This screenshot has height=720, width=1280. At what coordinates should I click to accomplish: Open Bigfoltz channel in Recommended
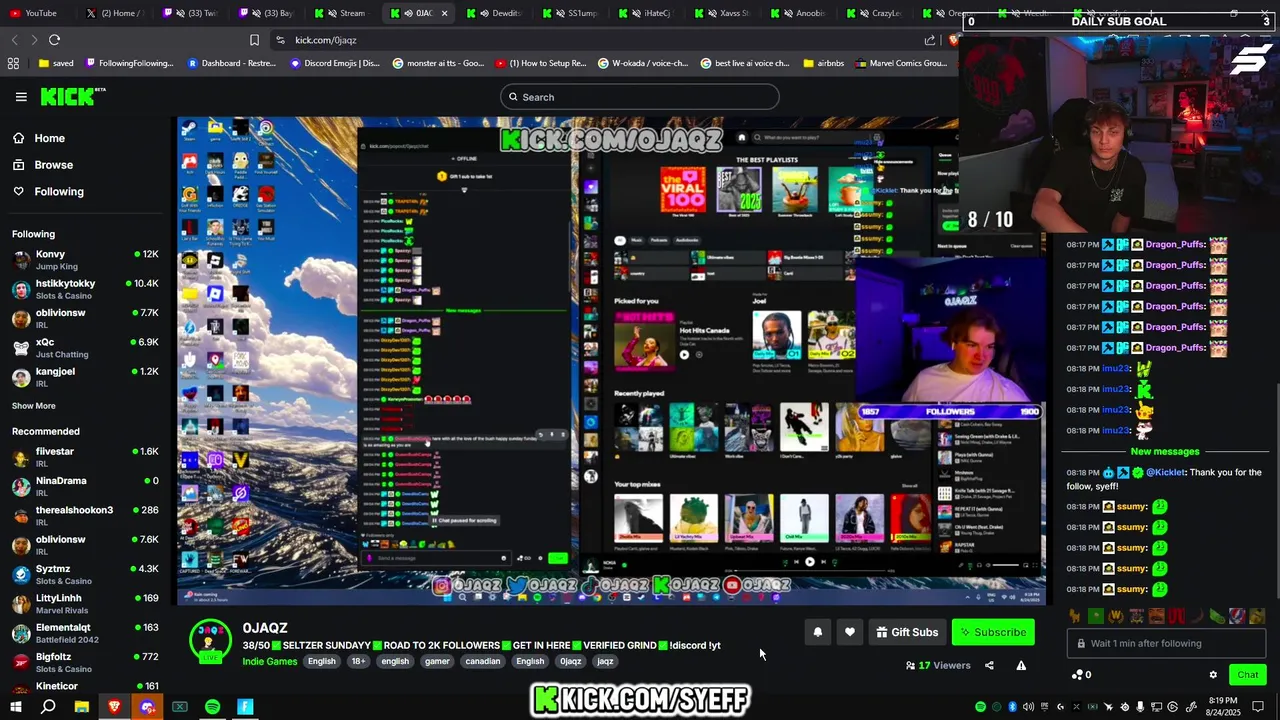[x=86, y=662]
